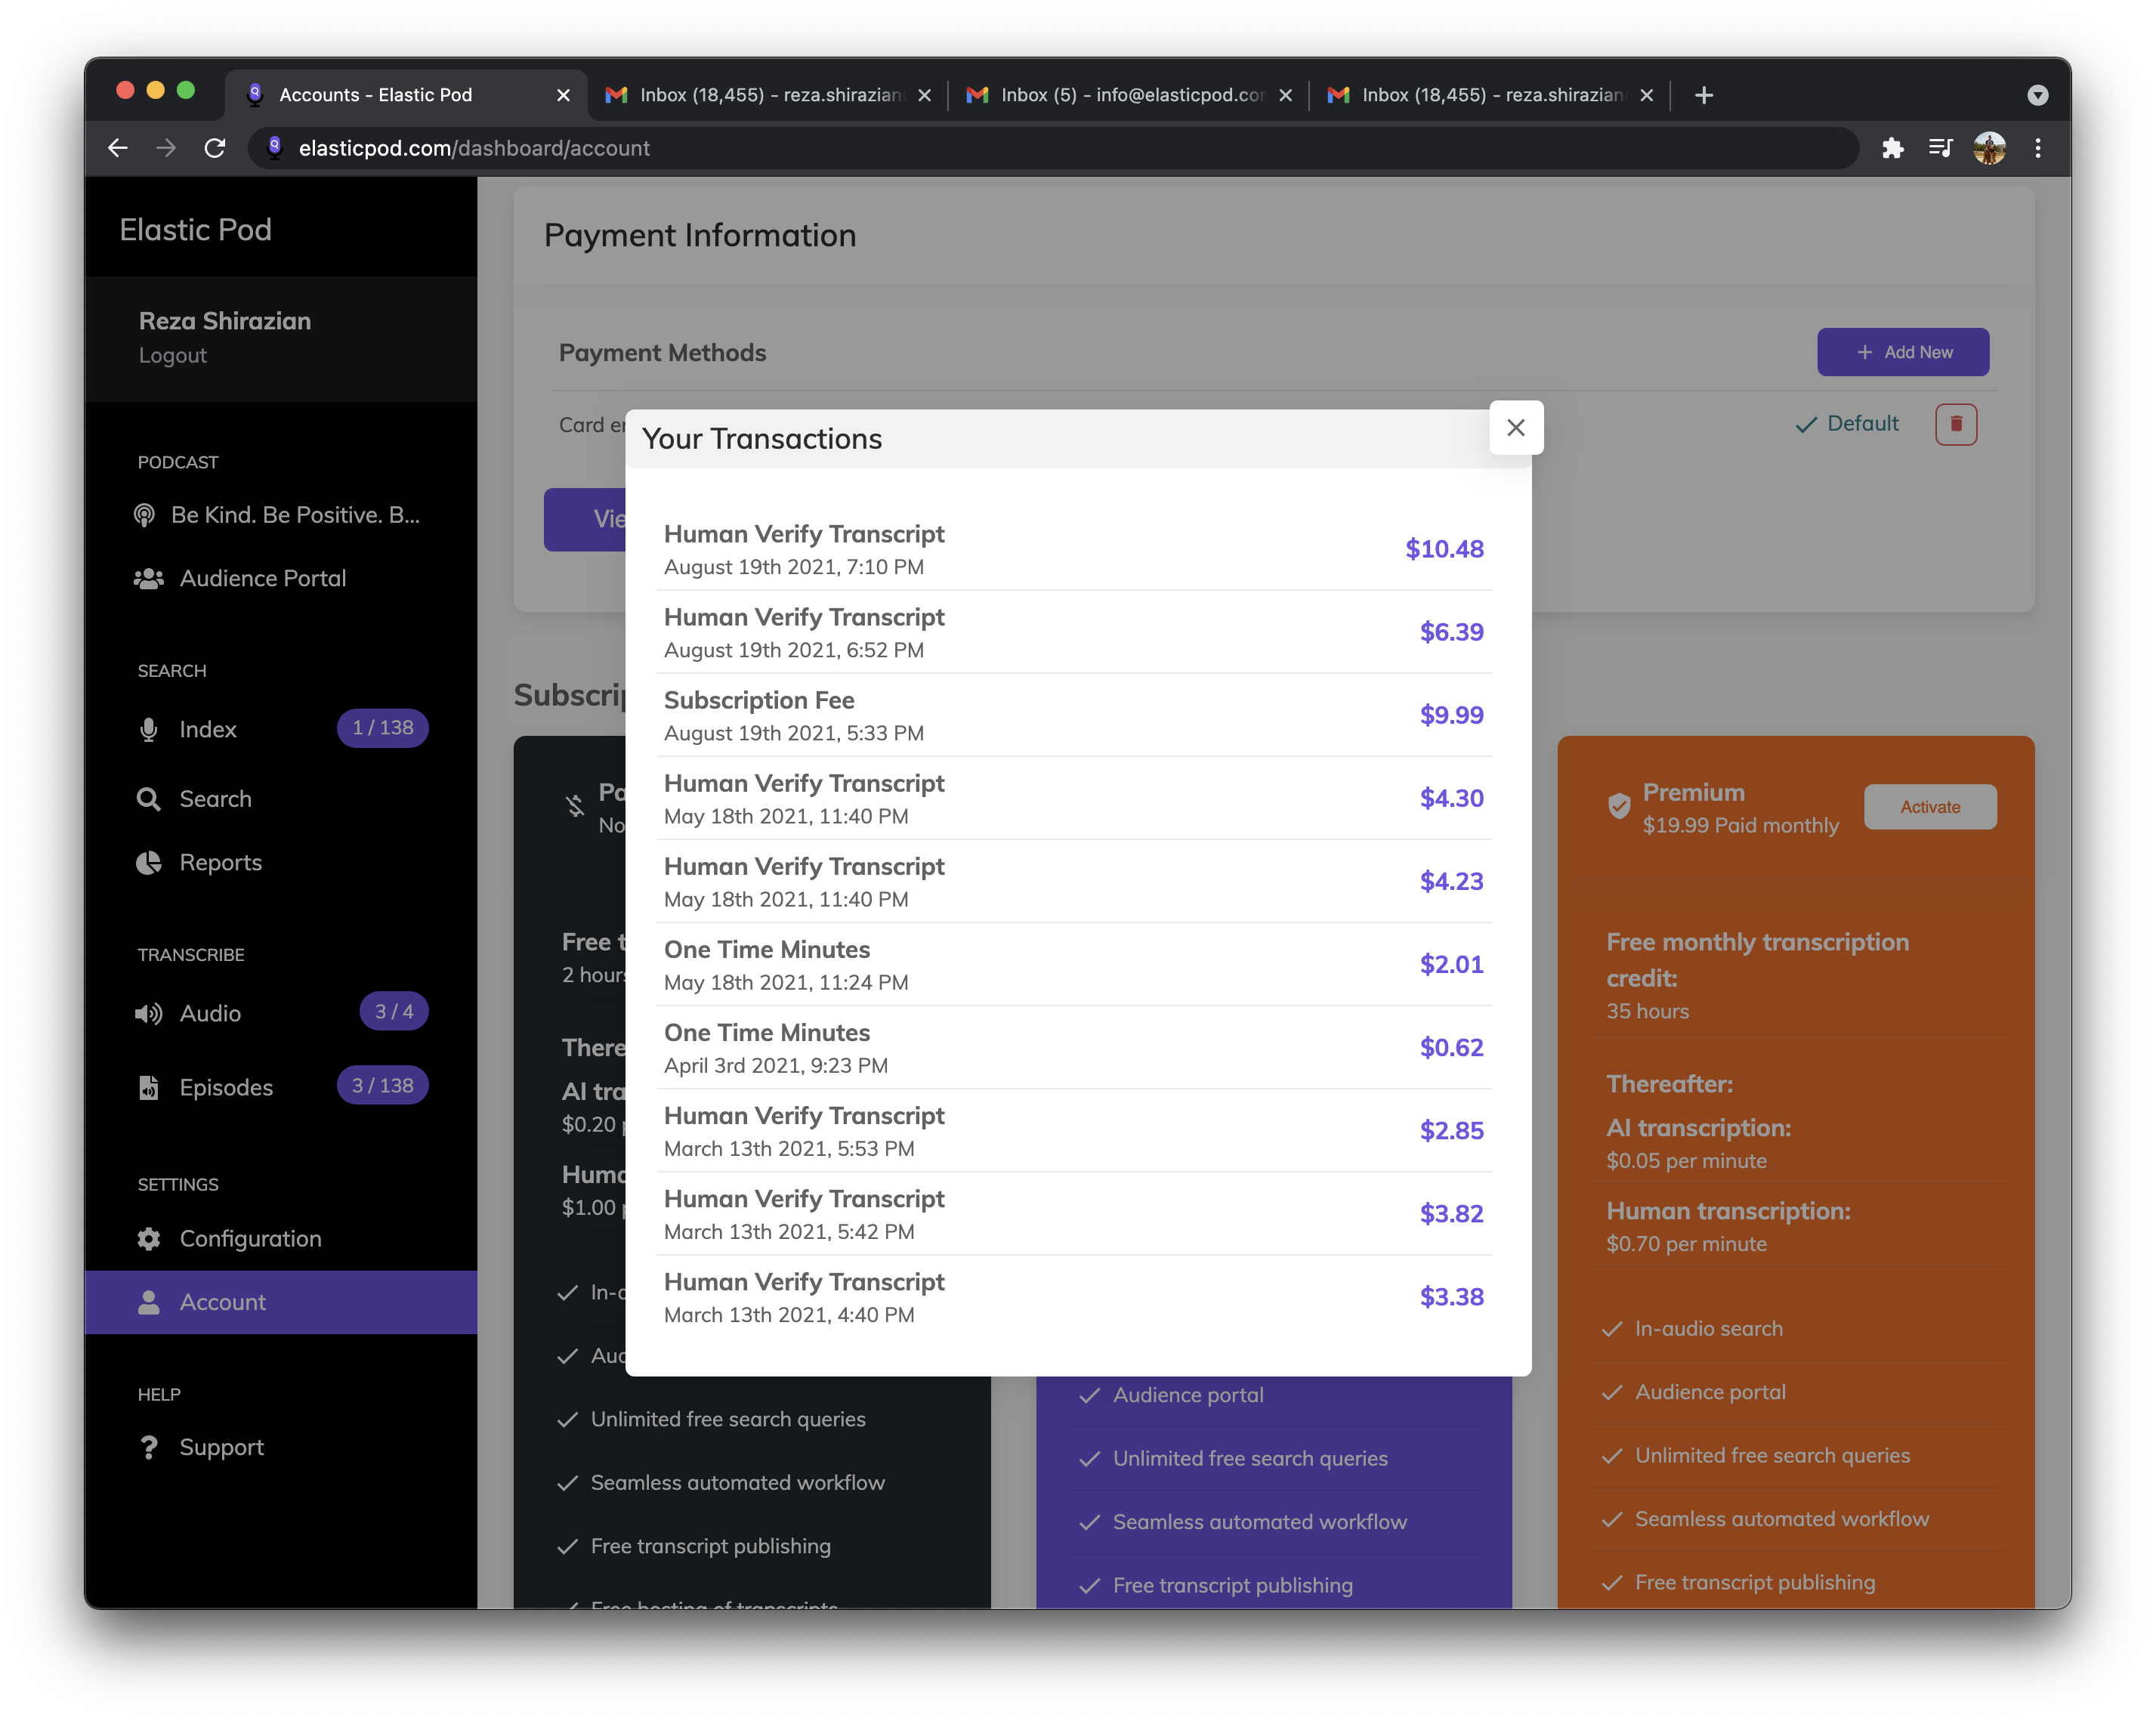
Task: Delete the card with trash icon
Action: click(x=1956, y=424)
